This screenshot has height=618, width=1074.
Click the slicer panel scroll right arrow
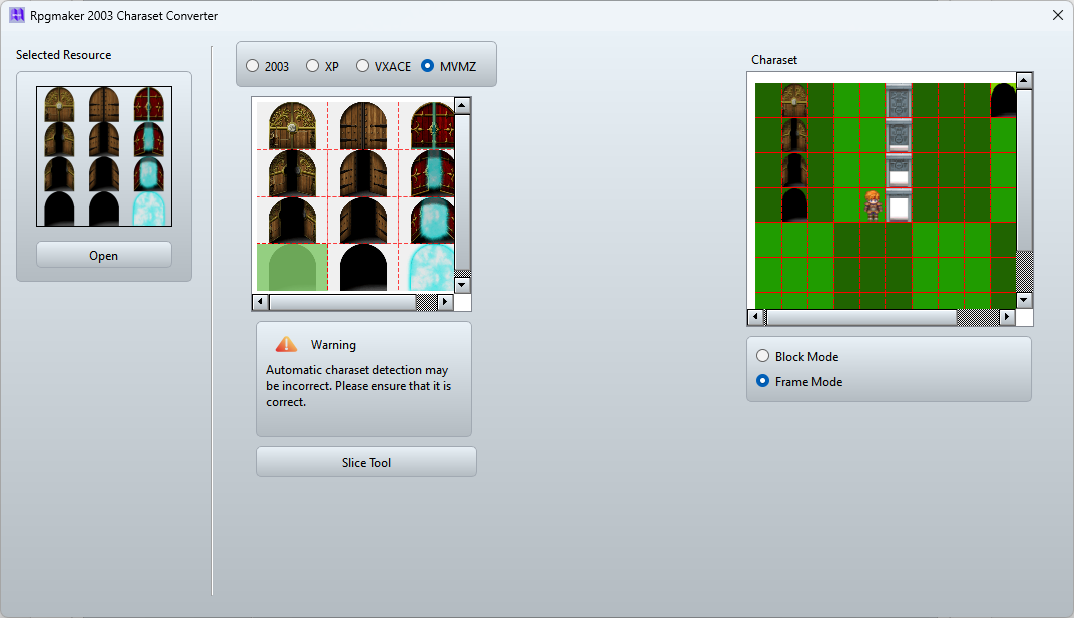pos(445,301)
